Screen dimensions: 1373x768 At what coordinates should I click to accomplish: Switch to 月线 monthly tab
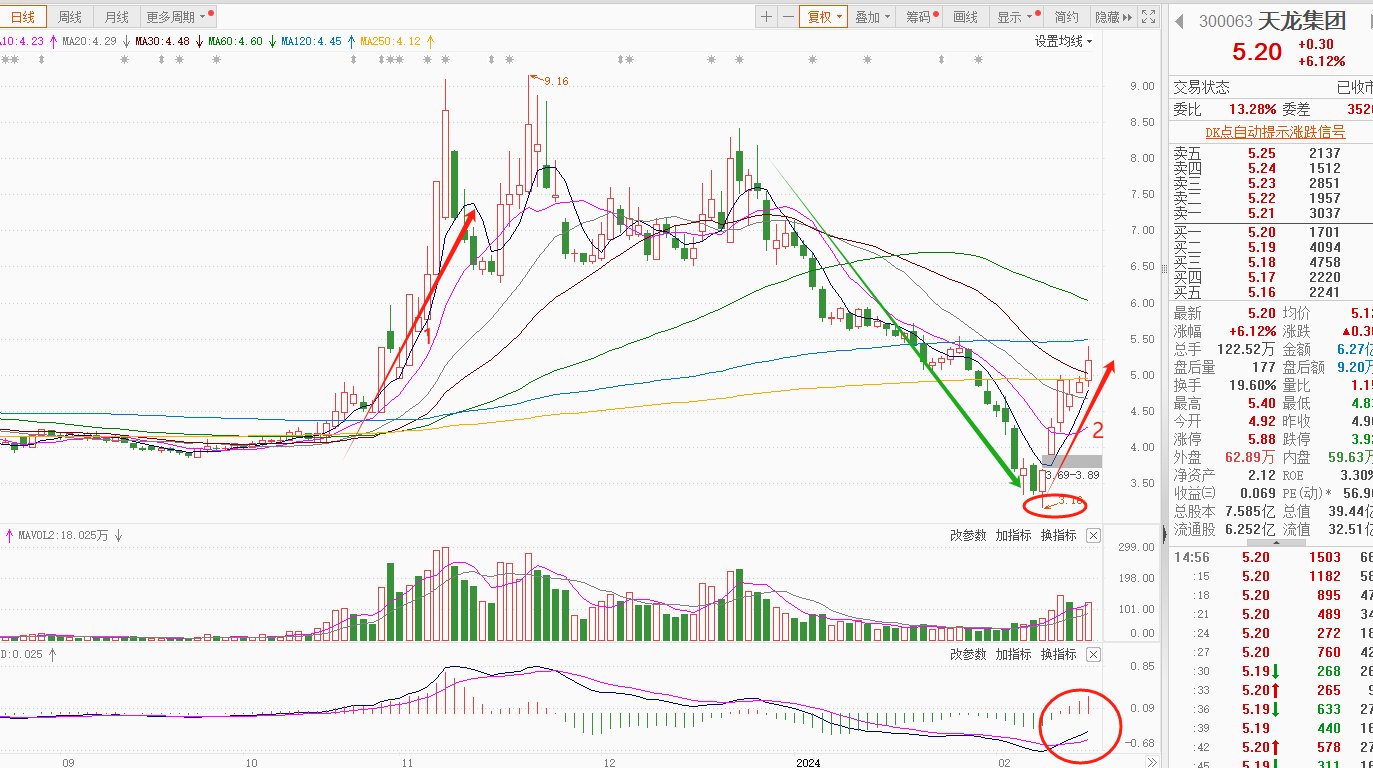(116, 17)
